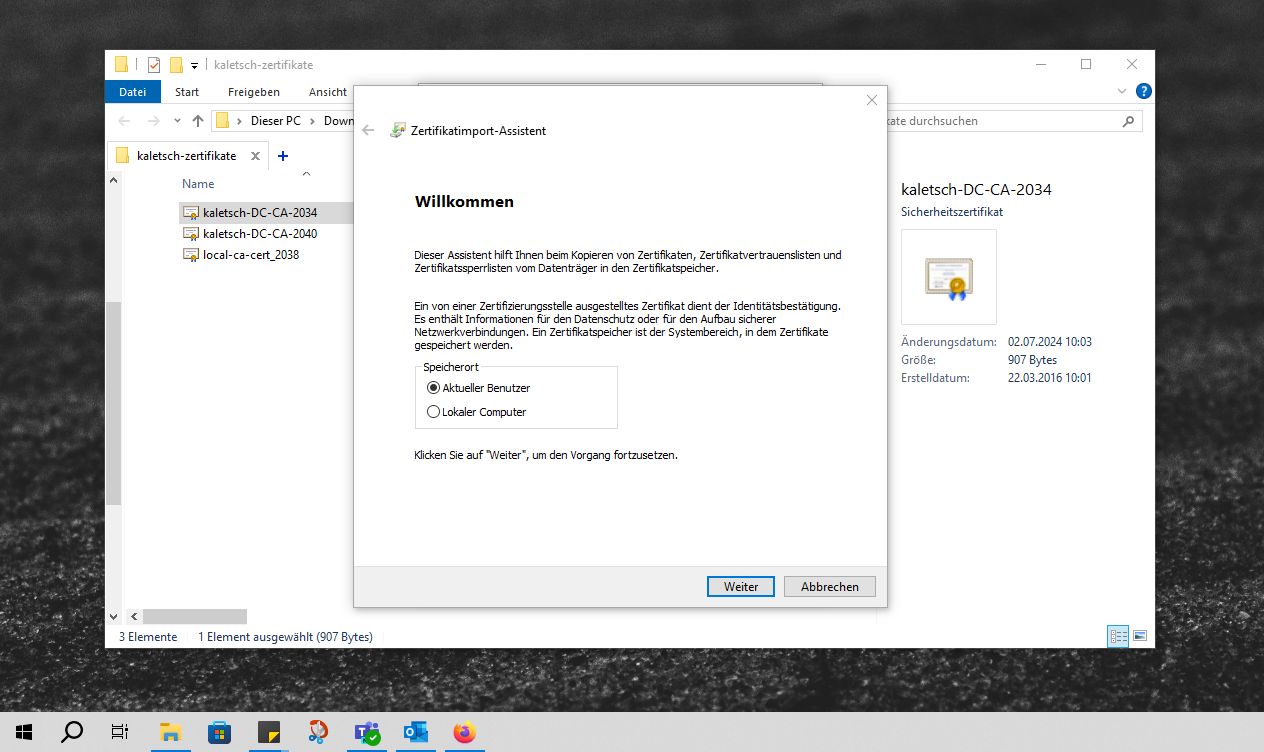Select the "Aktueller Benutzer" radio button
This screenshot has height=752, width=1264.
point(433,388)
